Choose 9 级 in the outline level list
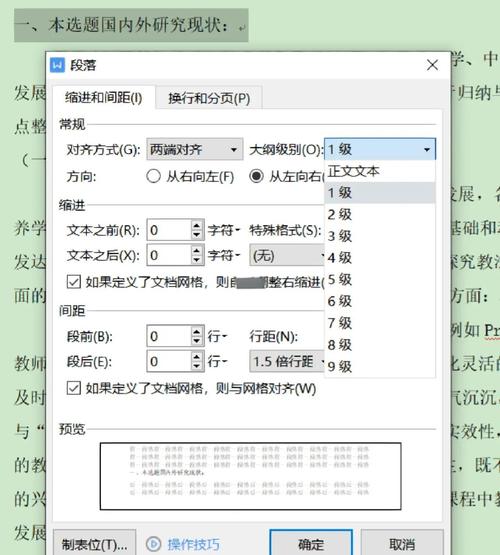The height and width of the screenshot is (555, 500). 380,366
